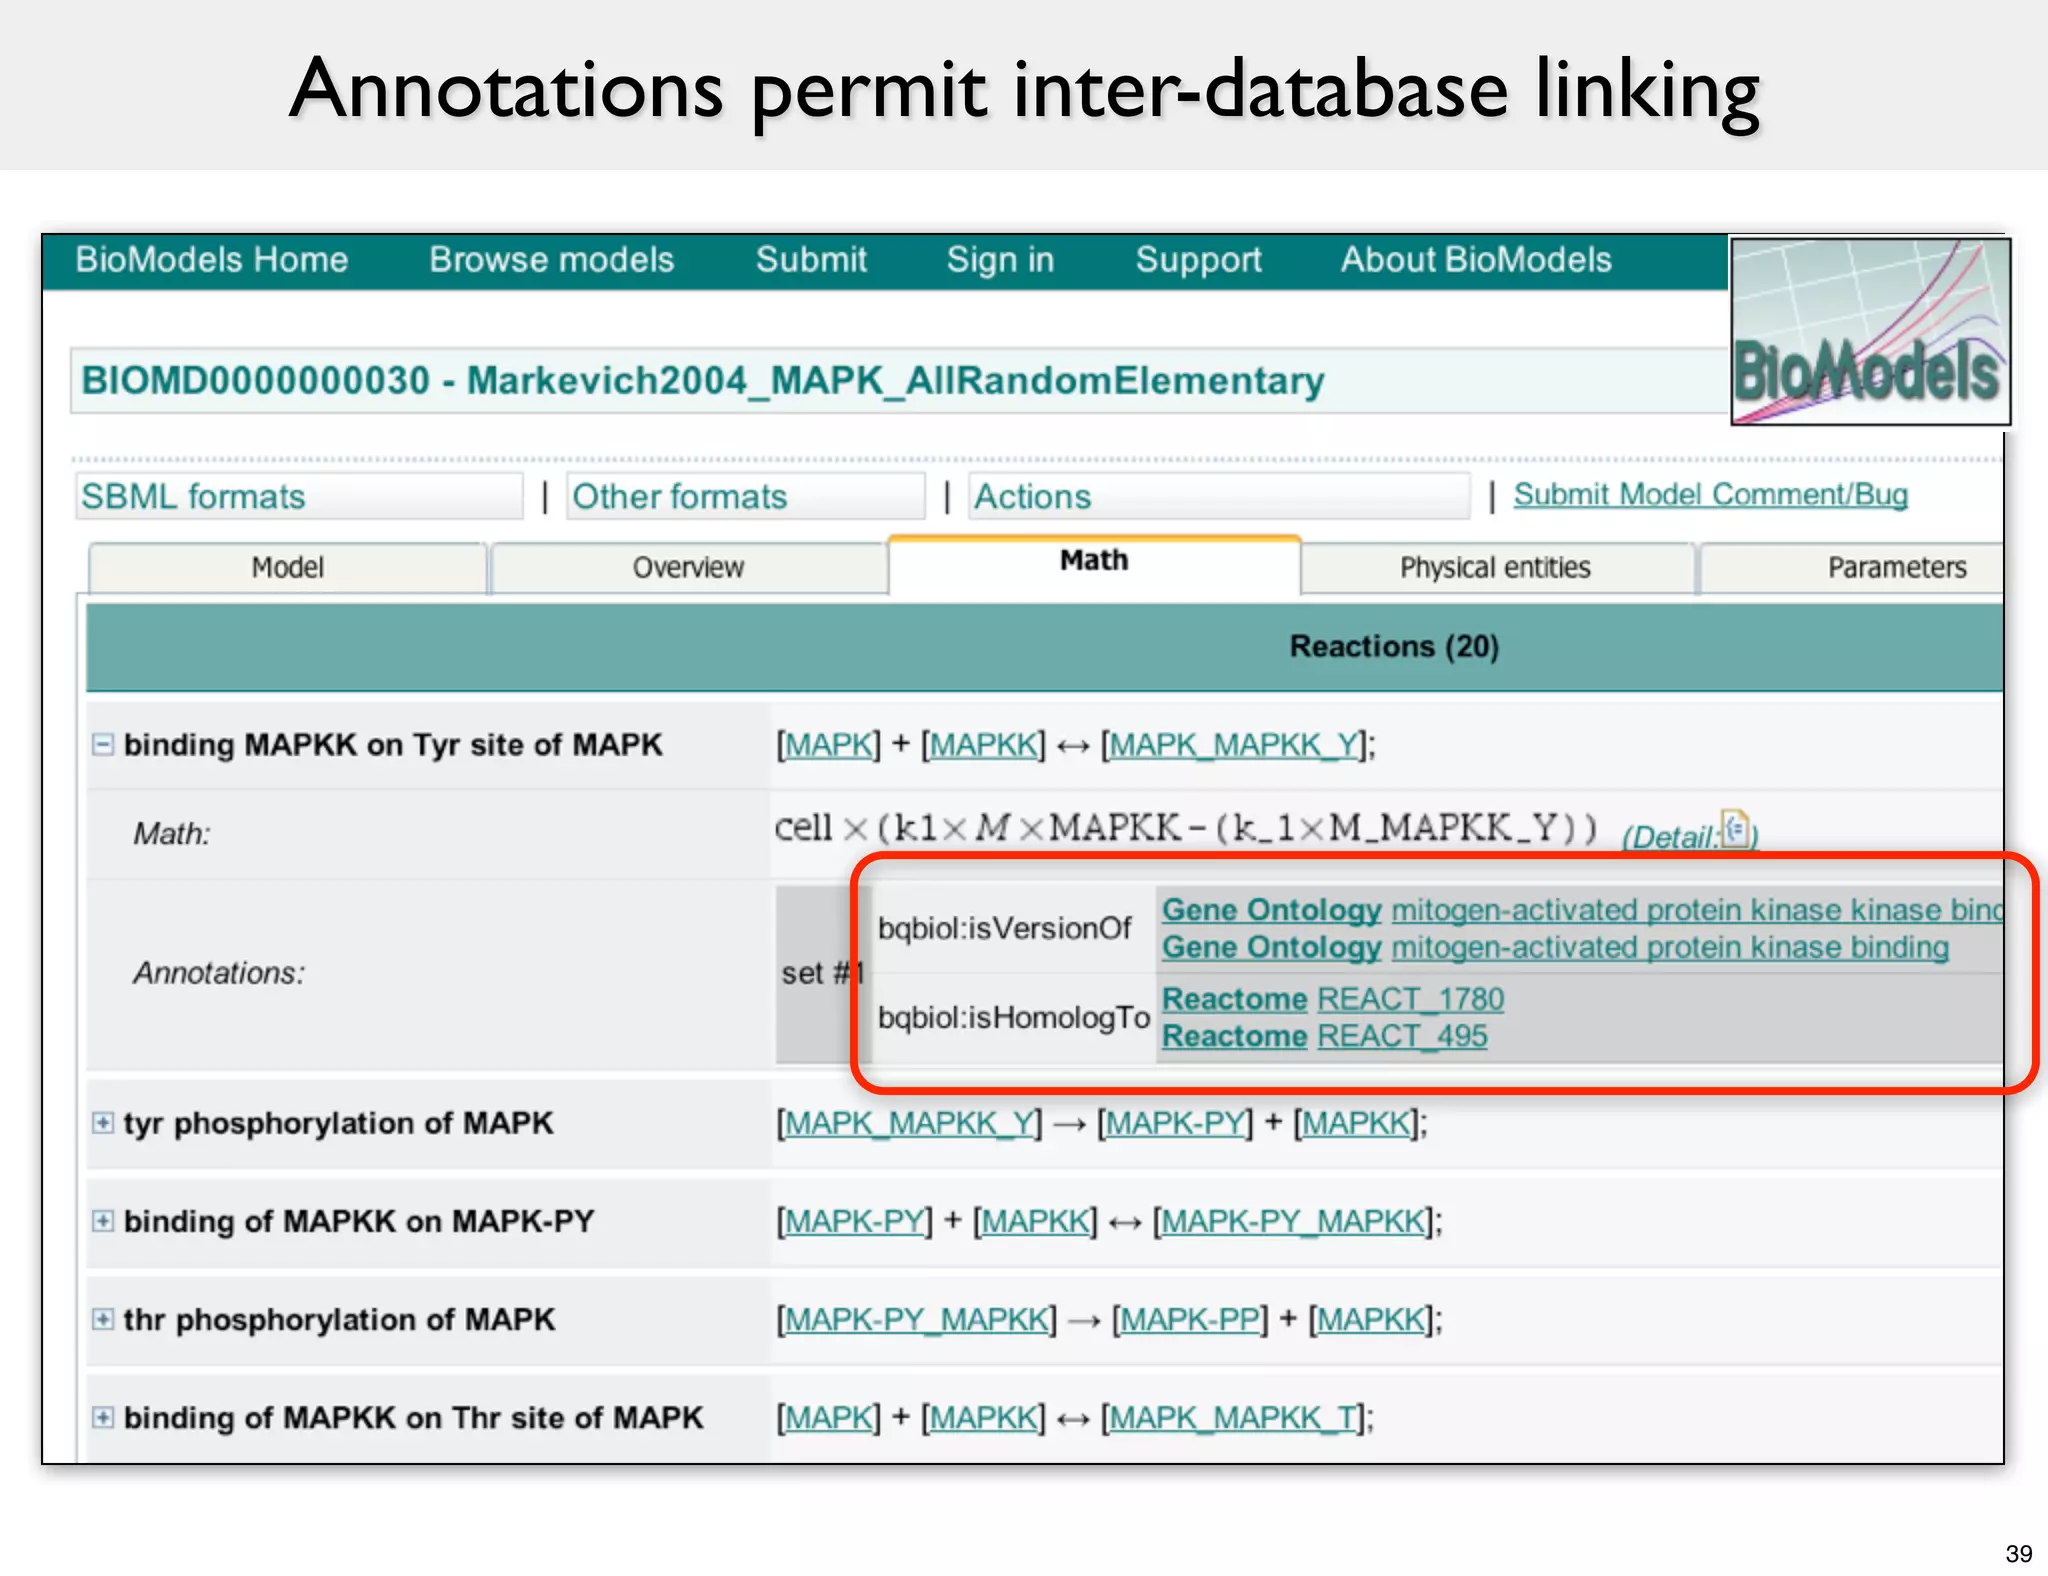Click Submit Model Comment/Bug link
This screenshot has width=2048, height=1576.
click(1711, 494)
